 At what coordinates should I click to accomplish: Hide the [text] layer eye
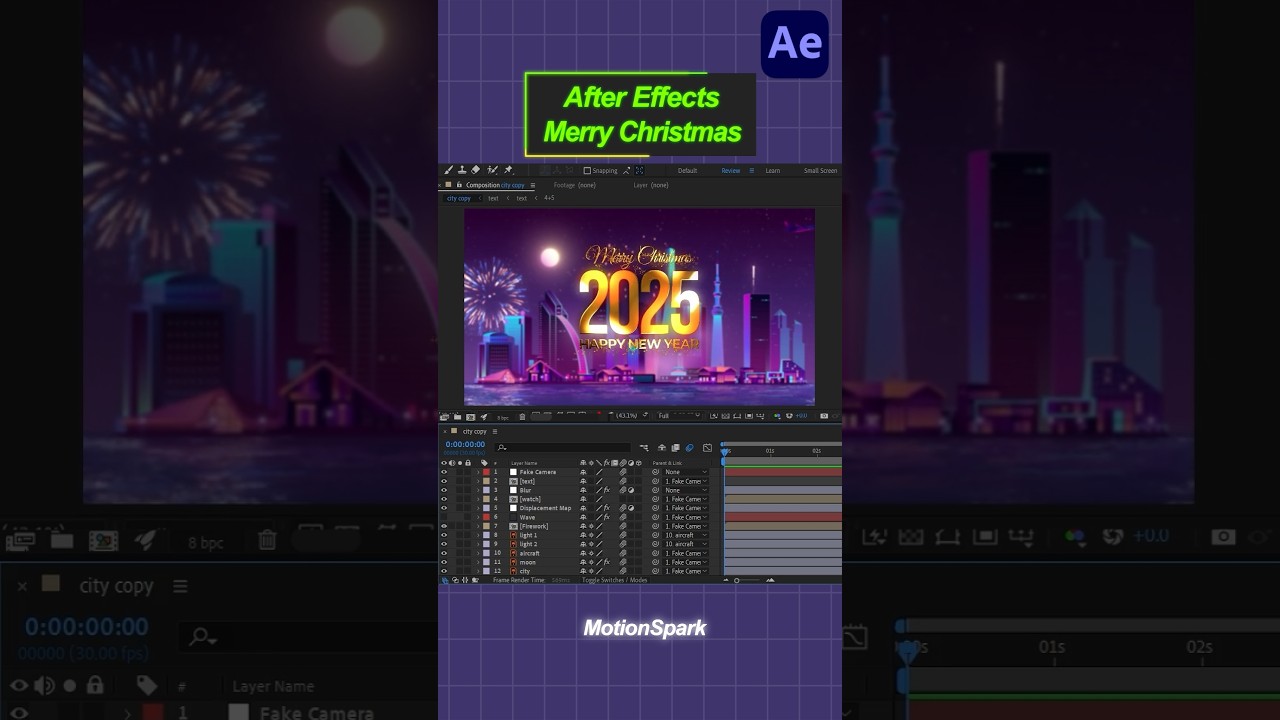tap(444, 481)
